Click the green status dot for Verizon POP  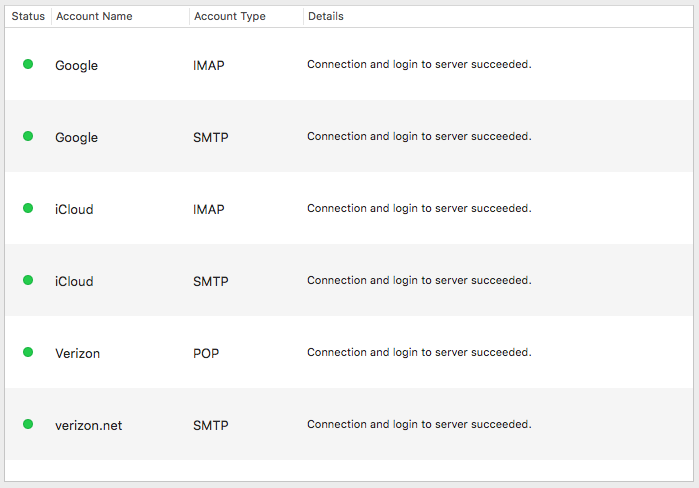tap(28, 353)
